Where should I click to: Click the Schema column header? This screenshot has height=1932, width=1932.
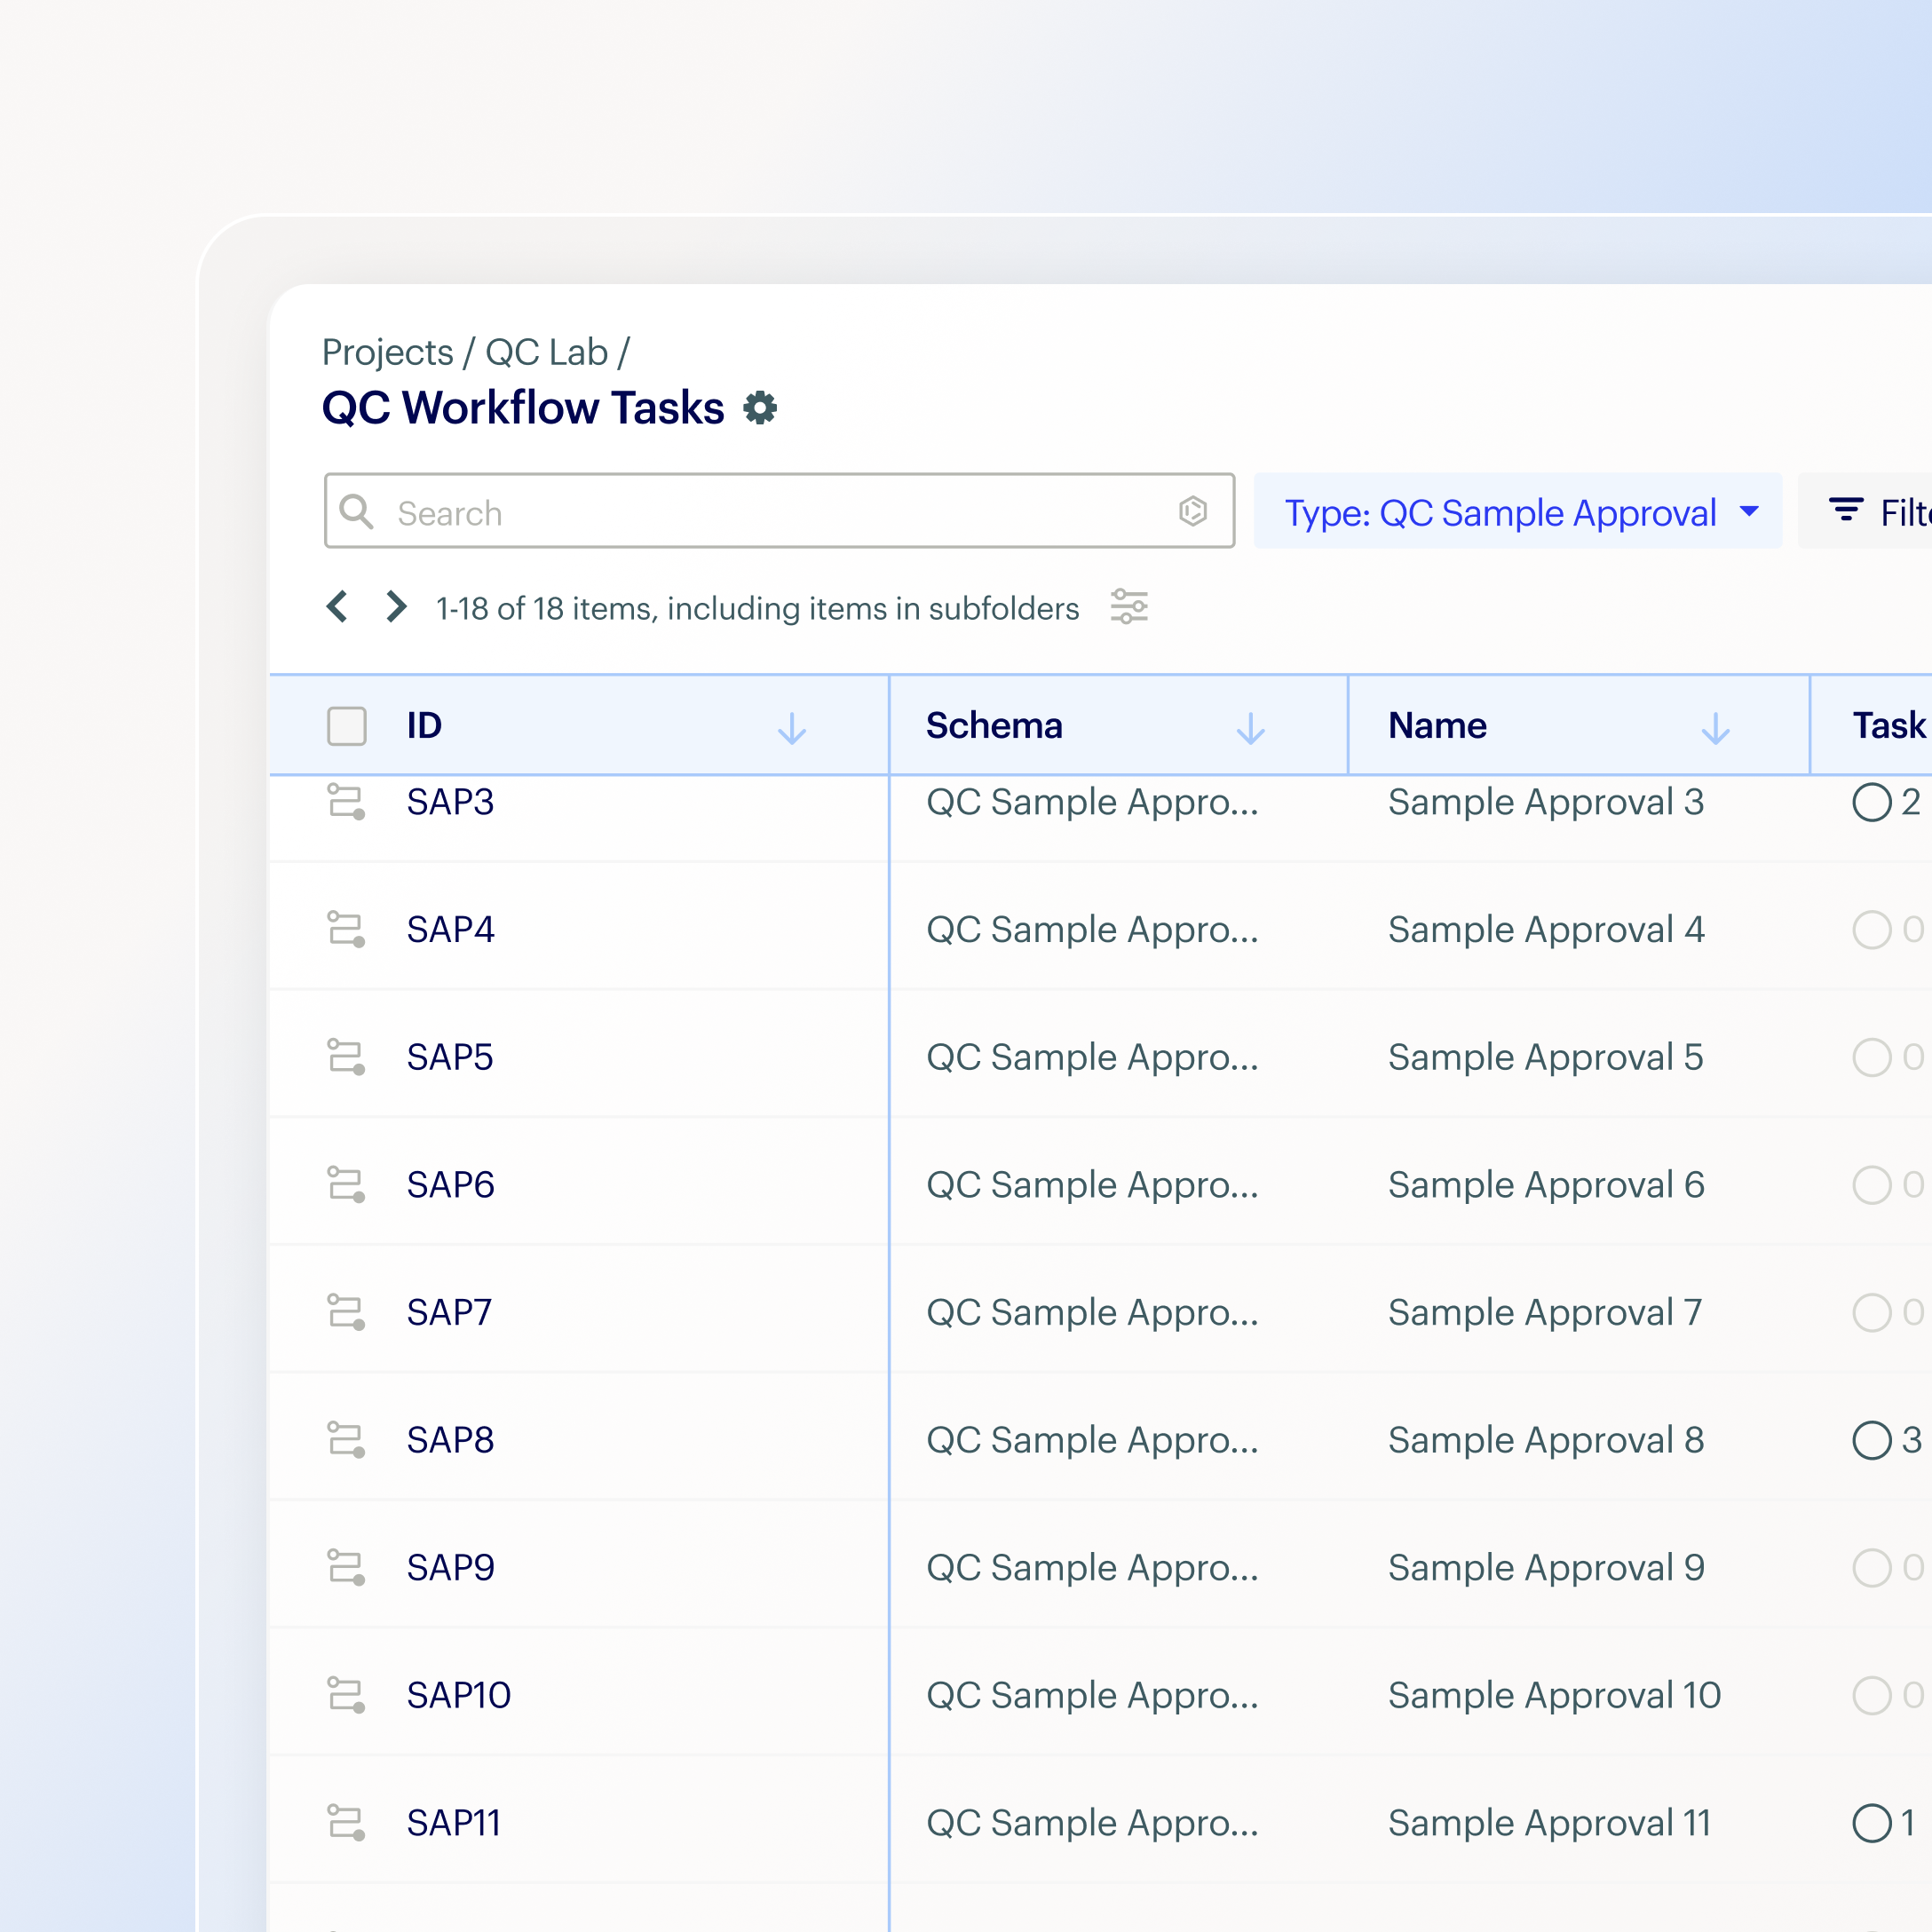pos(994,726)
